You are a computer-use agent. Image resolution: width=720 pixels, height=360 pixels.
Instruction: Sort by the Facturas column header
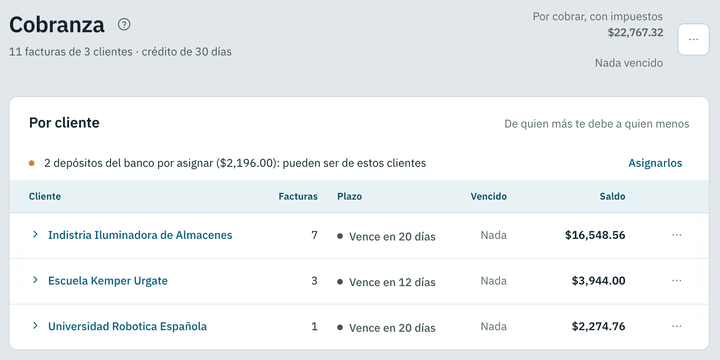(x=298, y=197)
